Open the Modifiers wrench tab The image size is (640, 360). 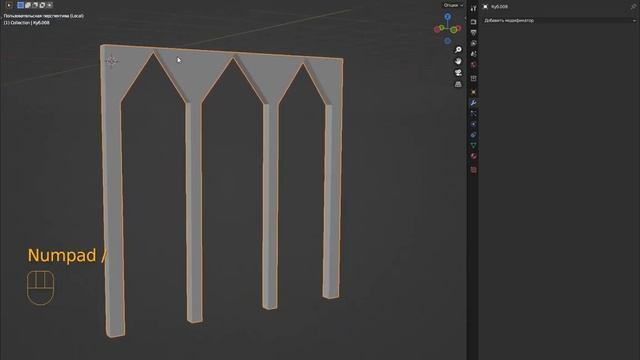pos(473,103)
